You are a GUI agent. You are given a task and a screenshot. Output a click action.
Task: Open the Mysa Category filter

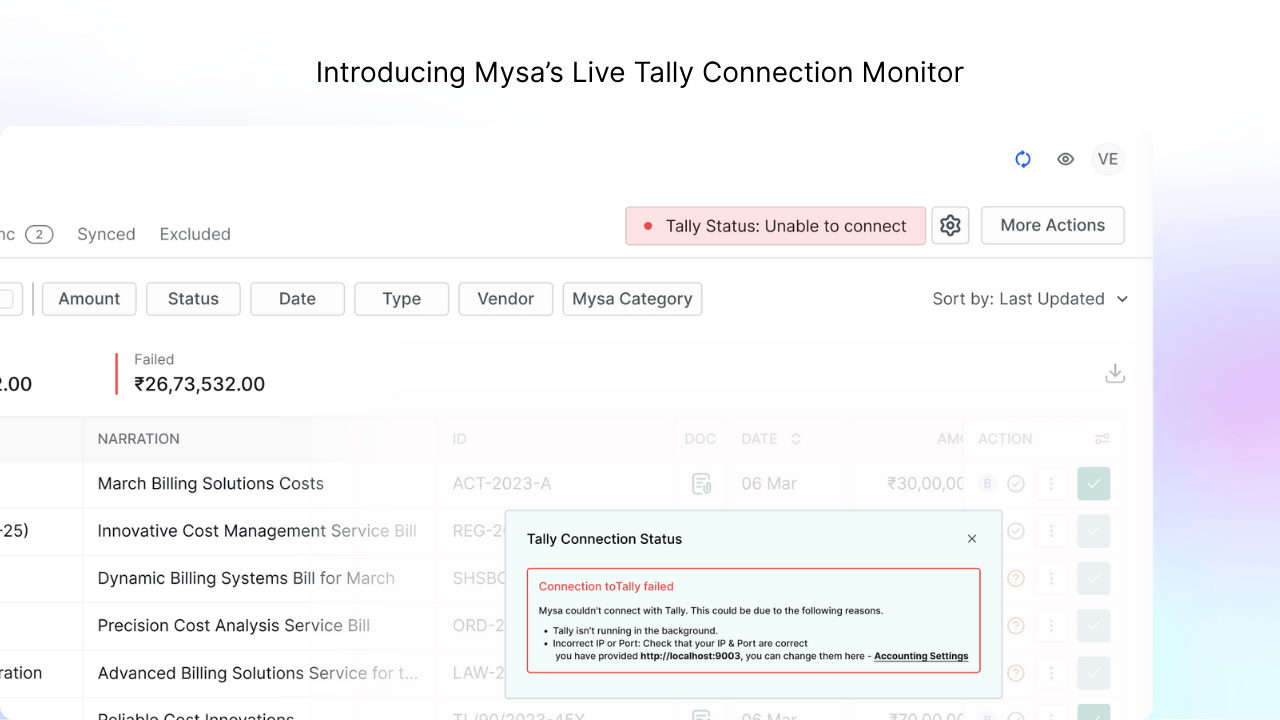[632, 299]
